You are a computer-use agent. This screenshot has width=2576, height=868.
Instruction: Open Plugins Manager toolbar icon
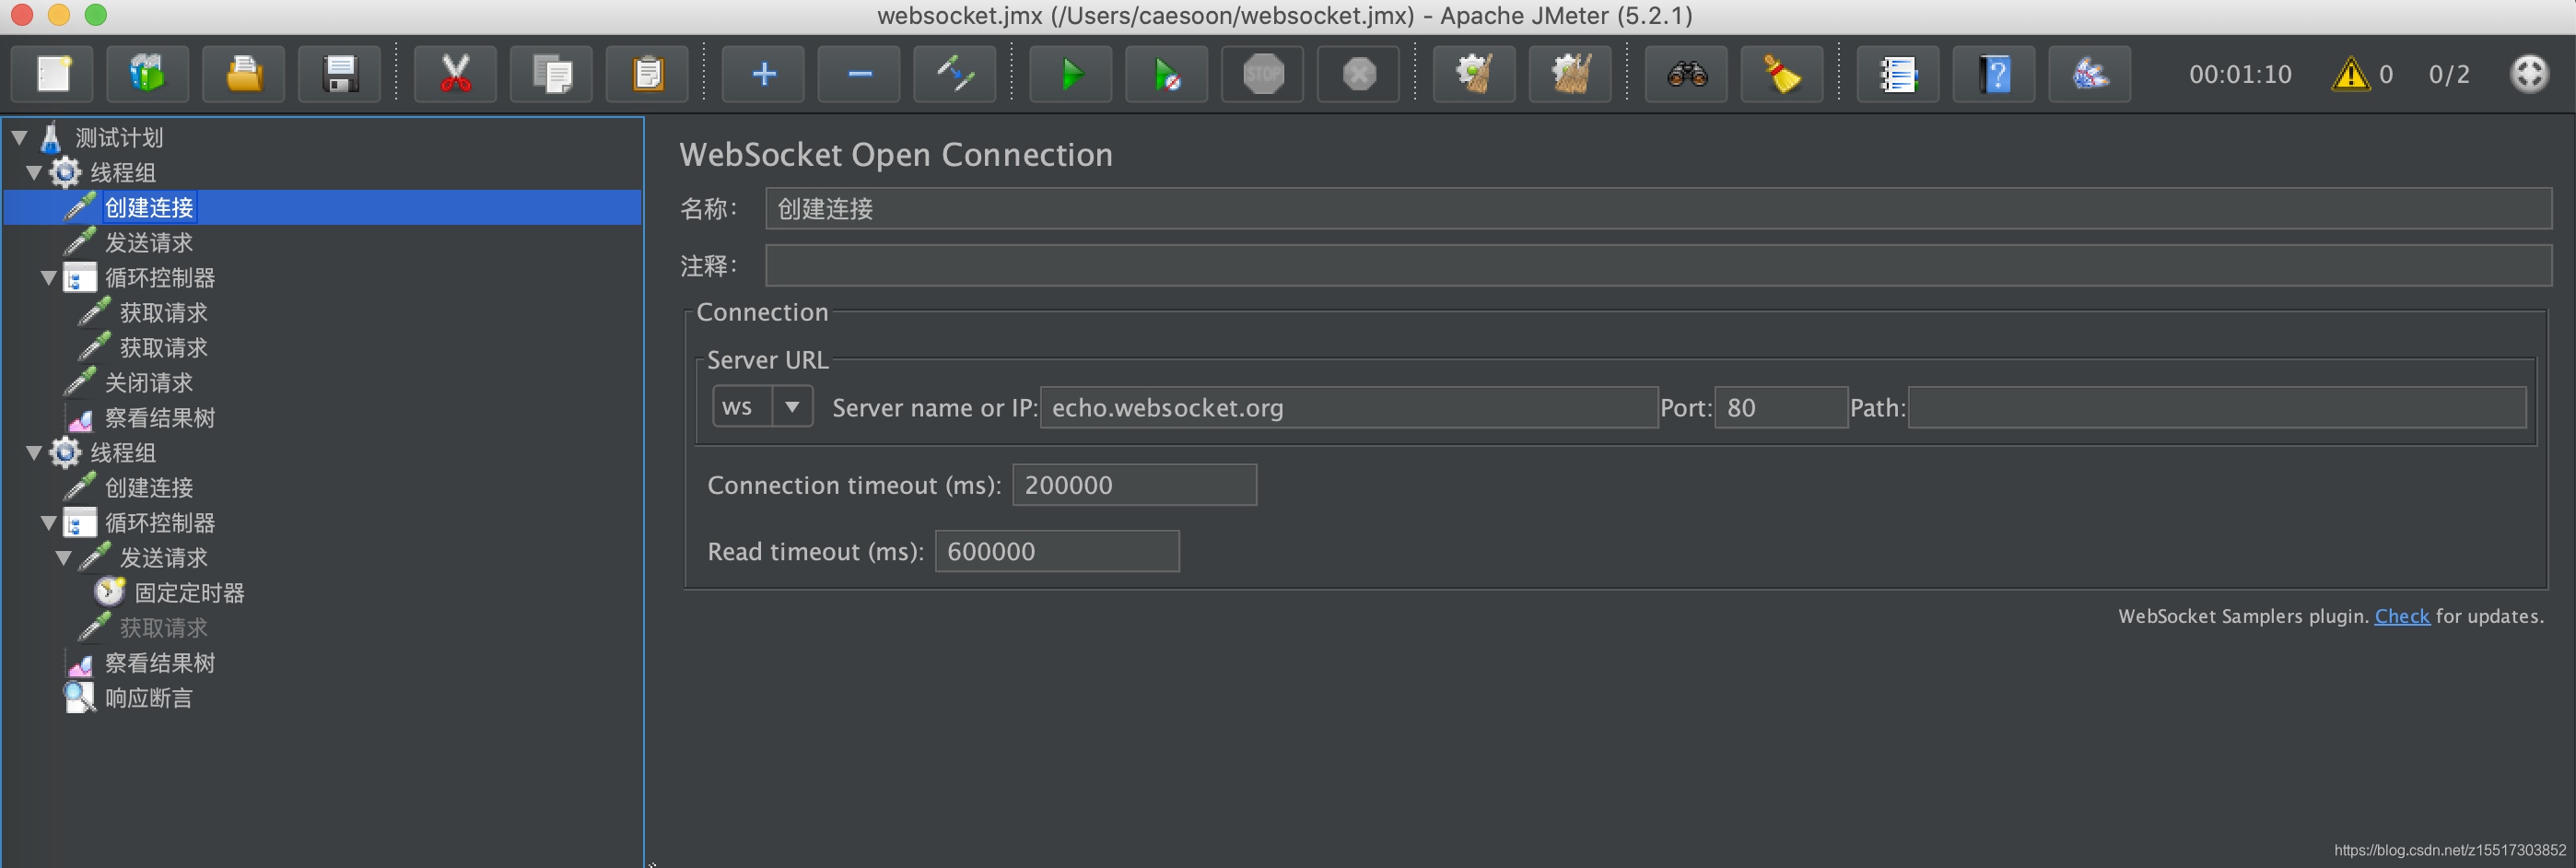[x=2090, y=74]
